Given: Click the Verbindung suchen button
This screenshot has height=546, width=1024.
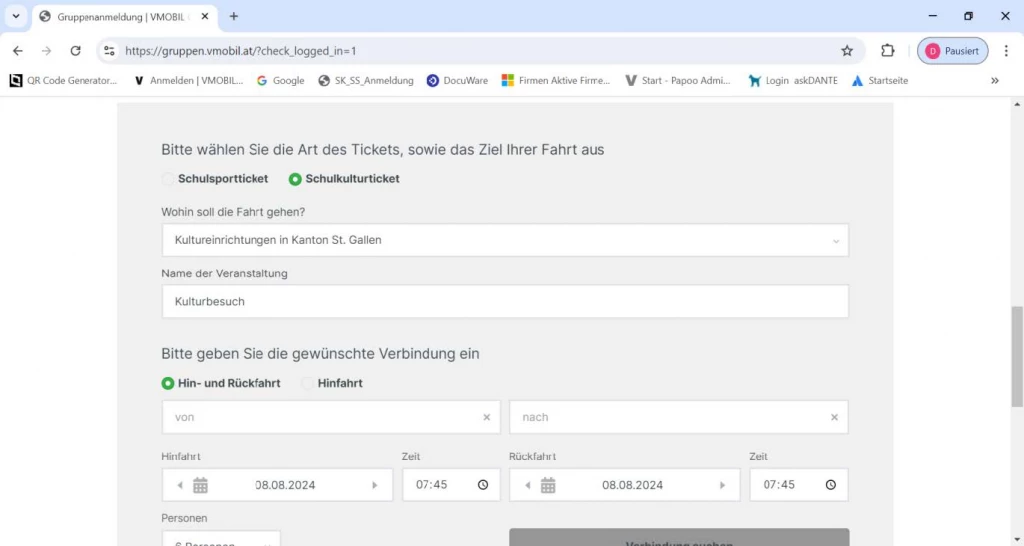Looking at the screenshot, I should tap(678, 538).
